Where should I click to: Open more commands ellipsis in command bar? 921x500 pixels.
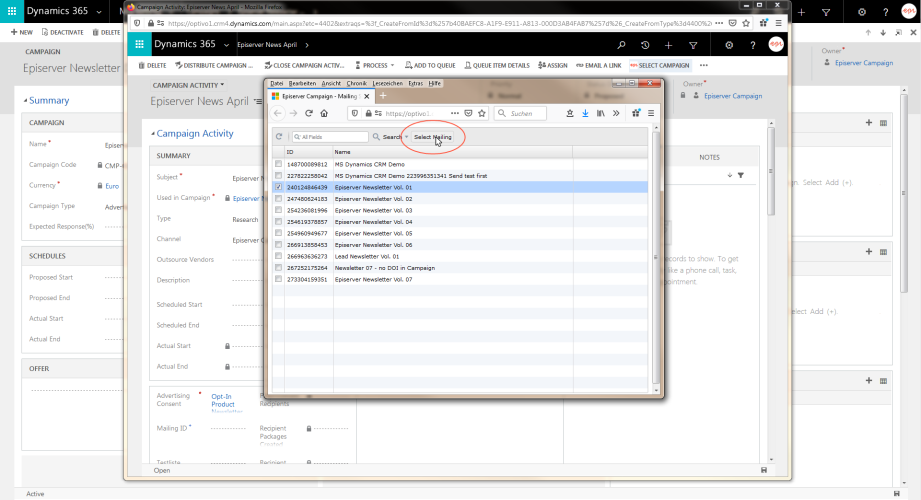(704, 65)
